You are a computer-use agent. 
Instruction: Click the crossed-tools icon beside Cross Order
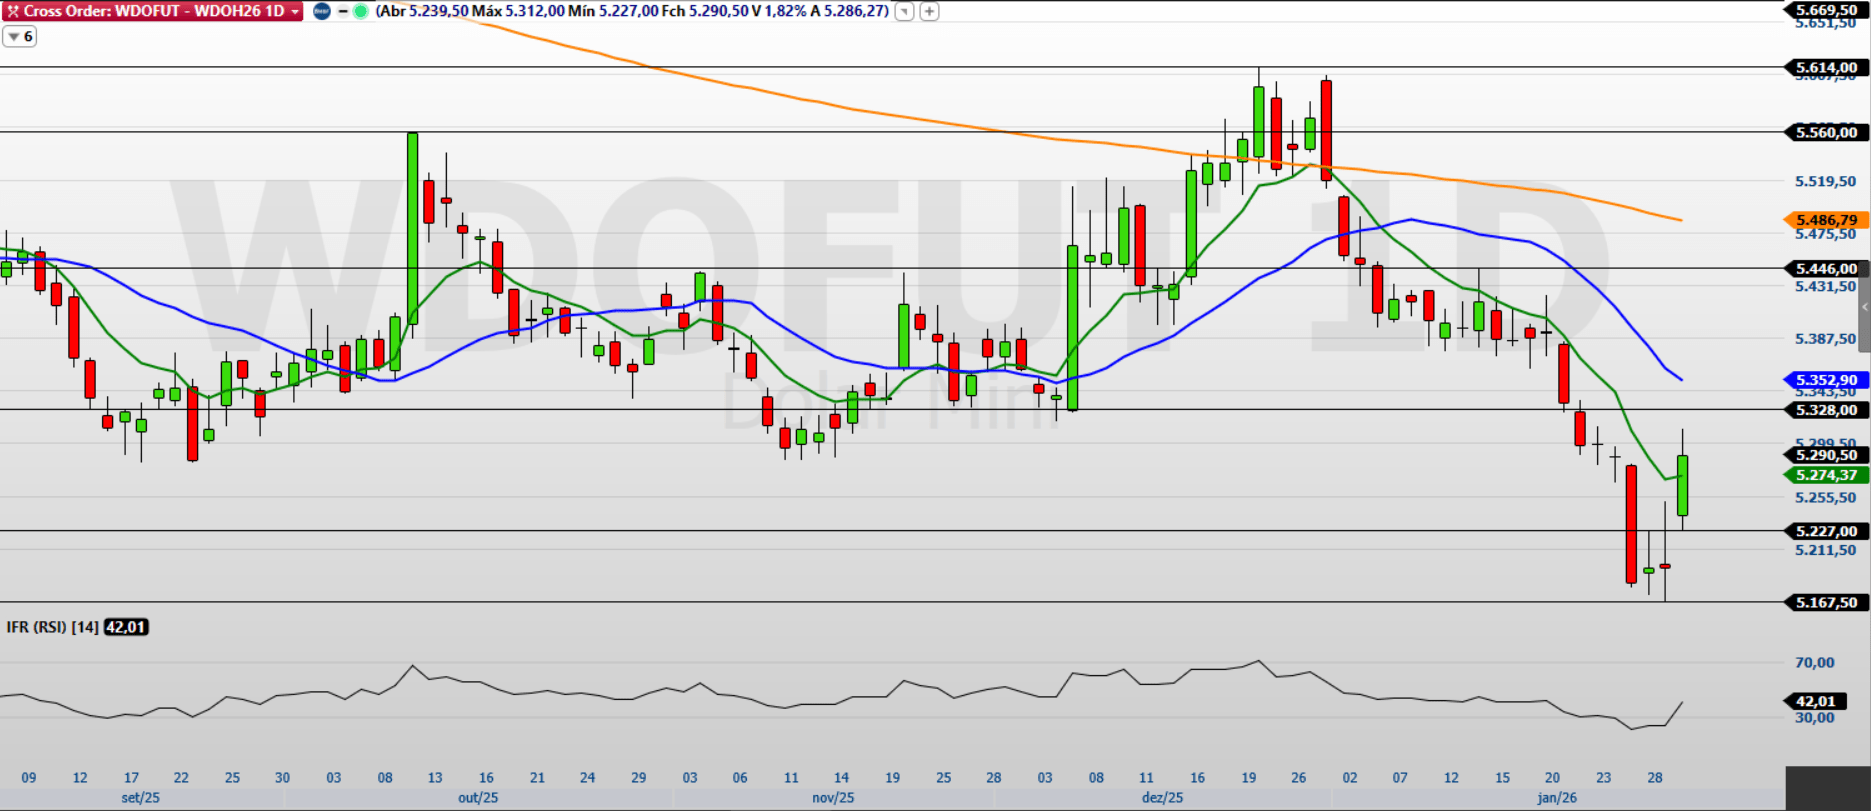pos(12,11)
